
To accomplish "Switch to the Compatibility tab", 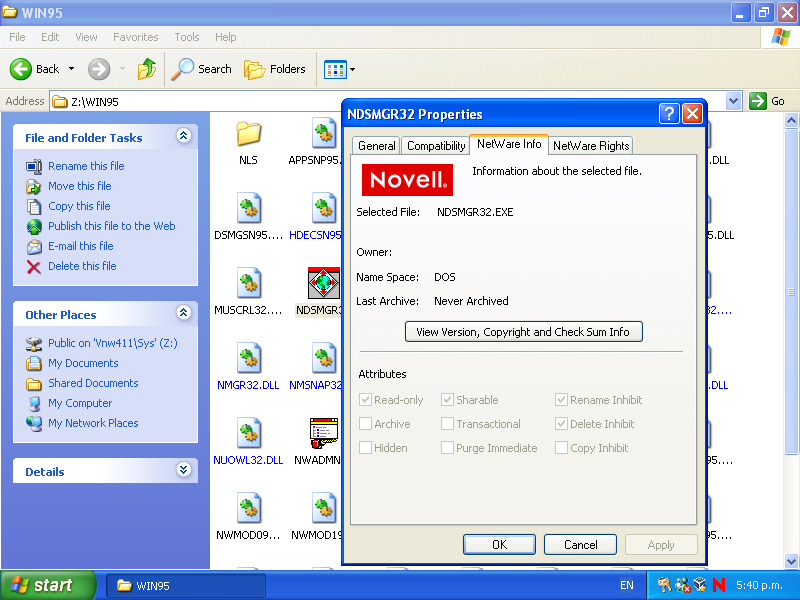I will click(436, 146).
